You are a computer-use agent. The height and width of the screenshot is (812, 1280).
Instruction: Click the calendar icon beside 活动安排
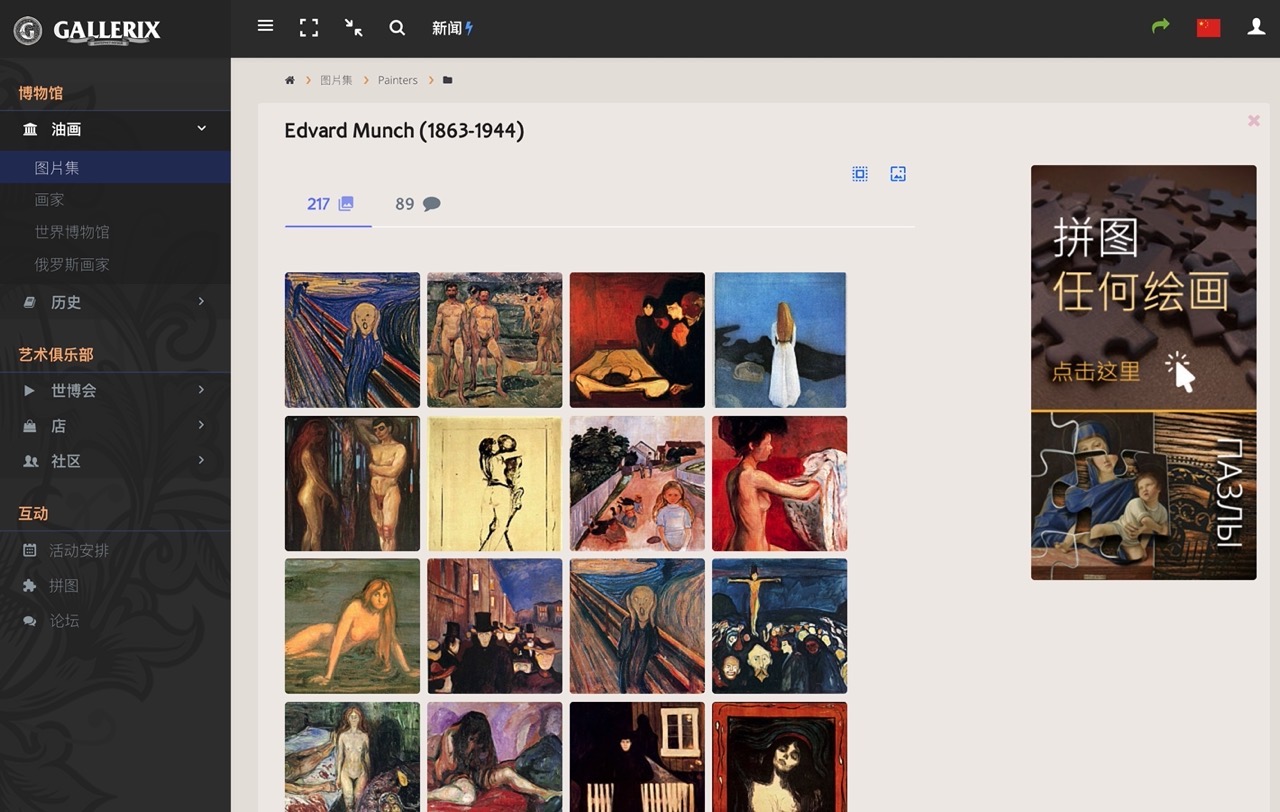[x=30, y=550]
